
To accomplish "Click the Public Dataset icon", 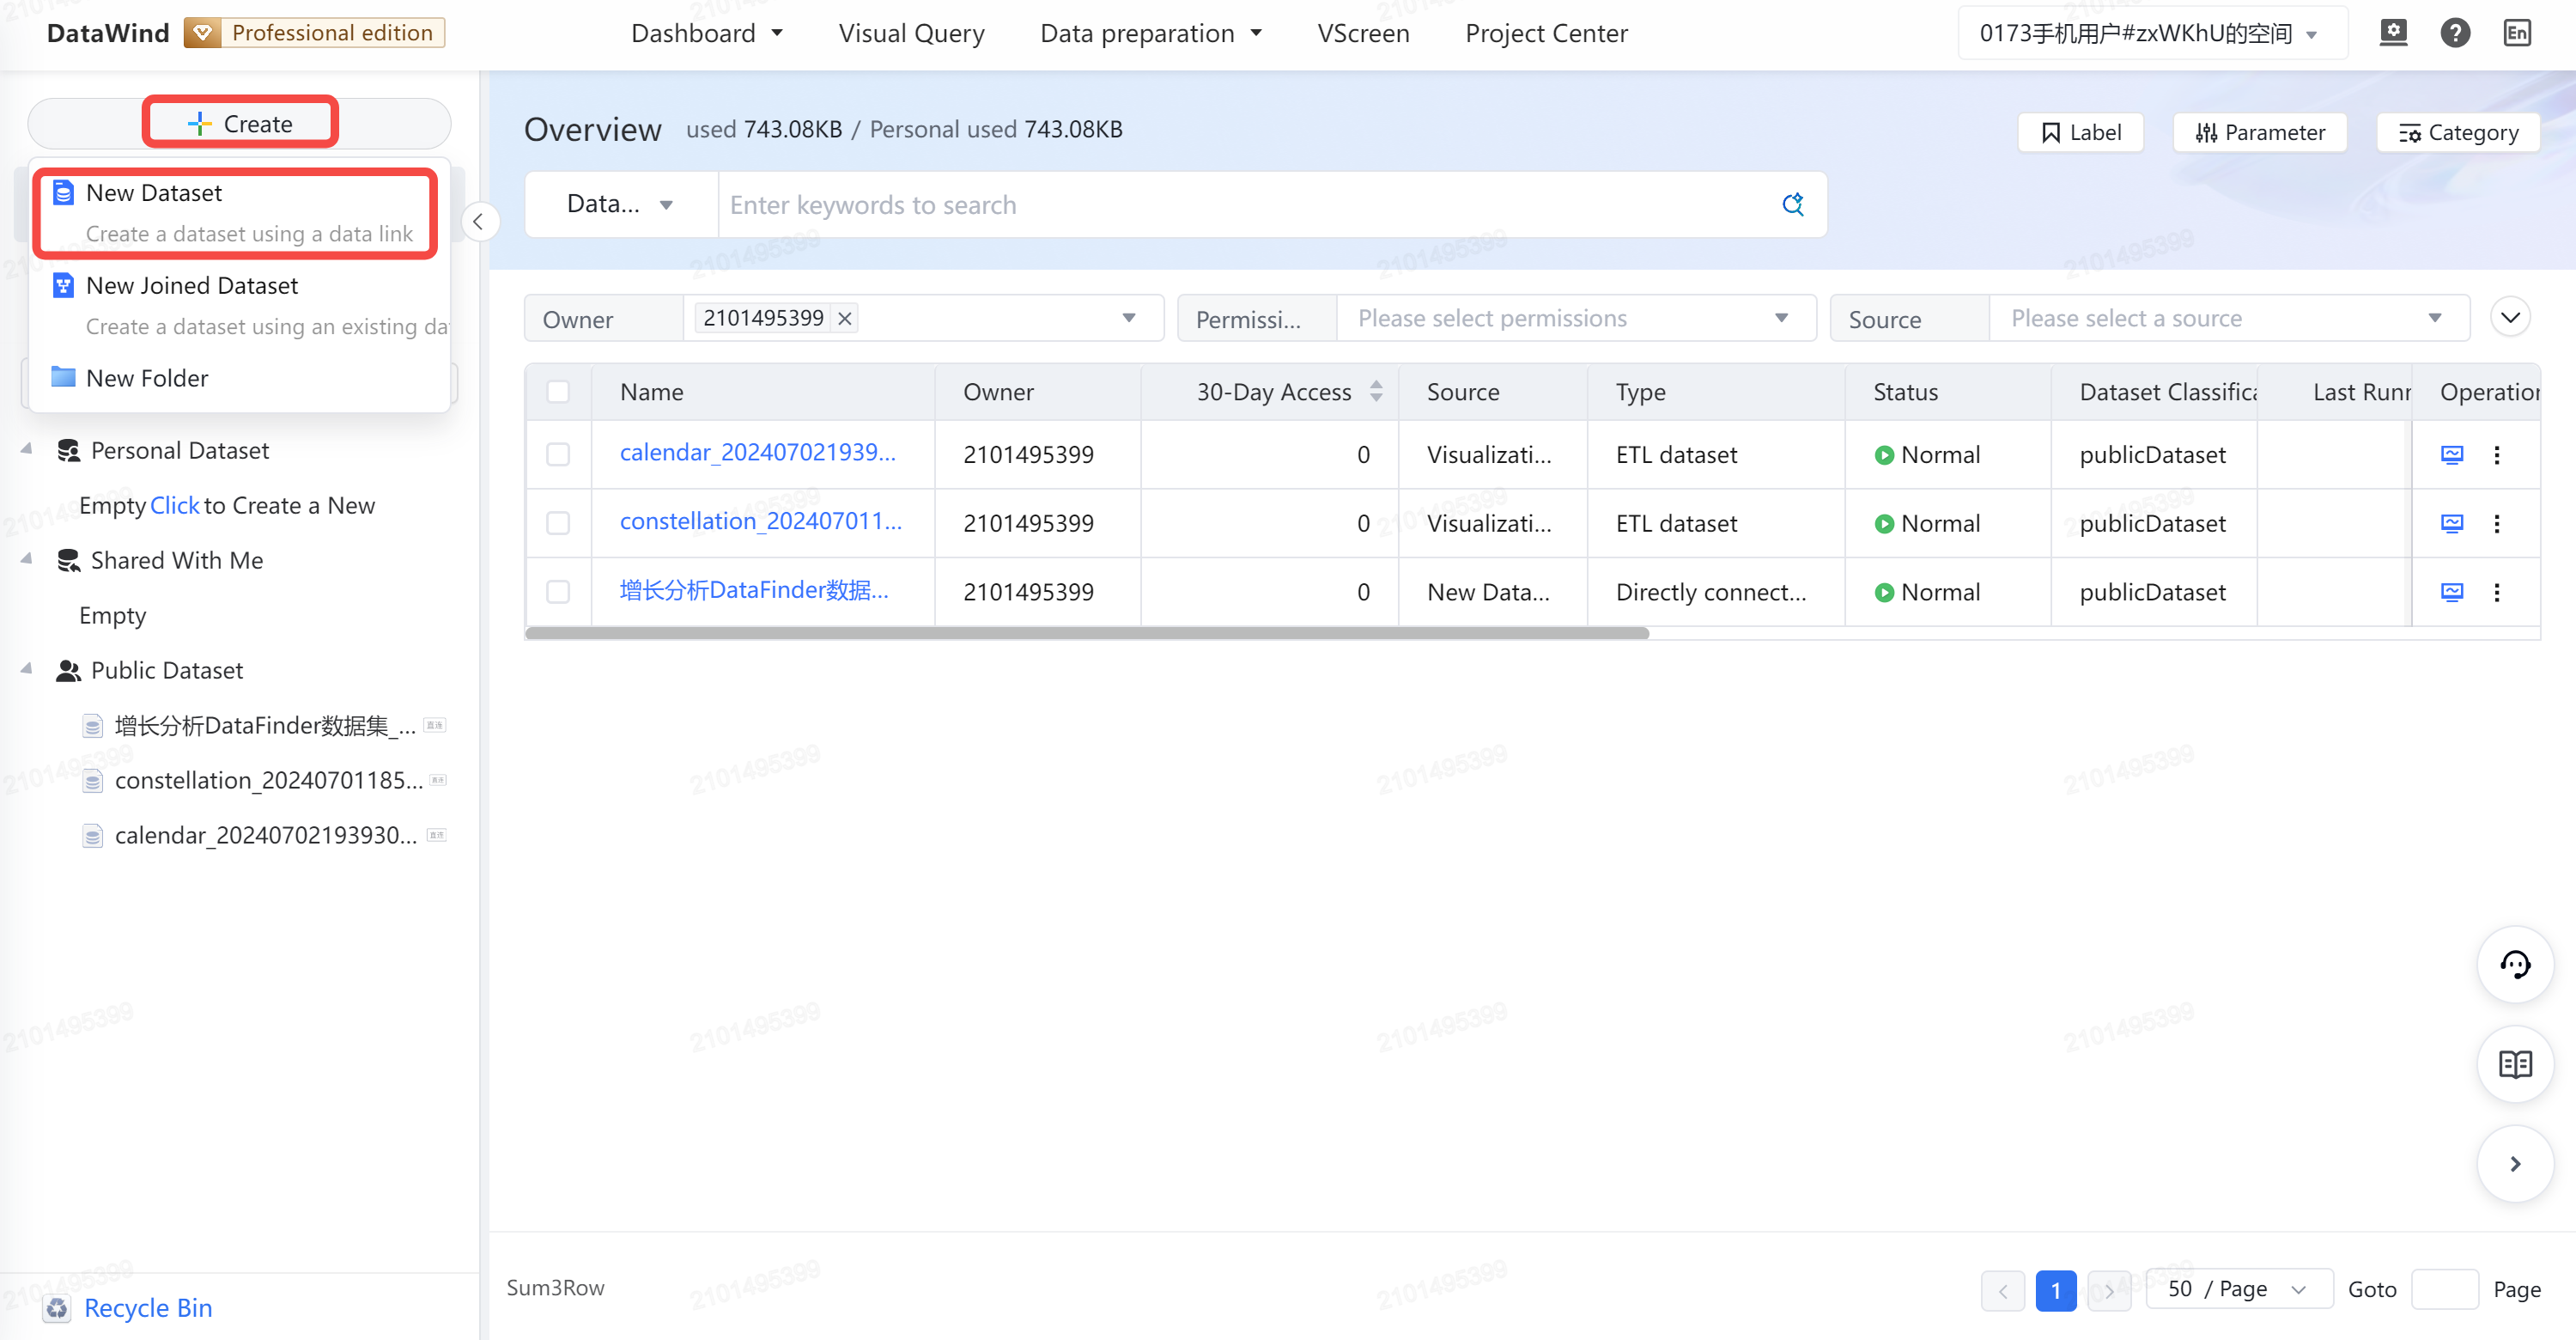I will pyautogui.click(x=68, y=670).
